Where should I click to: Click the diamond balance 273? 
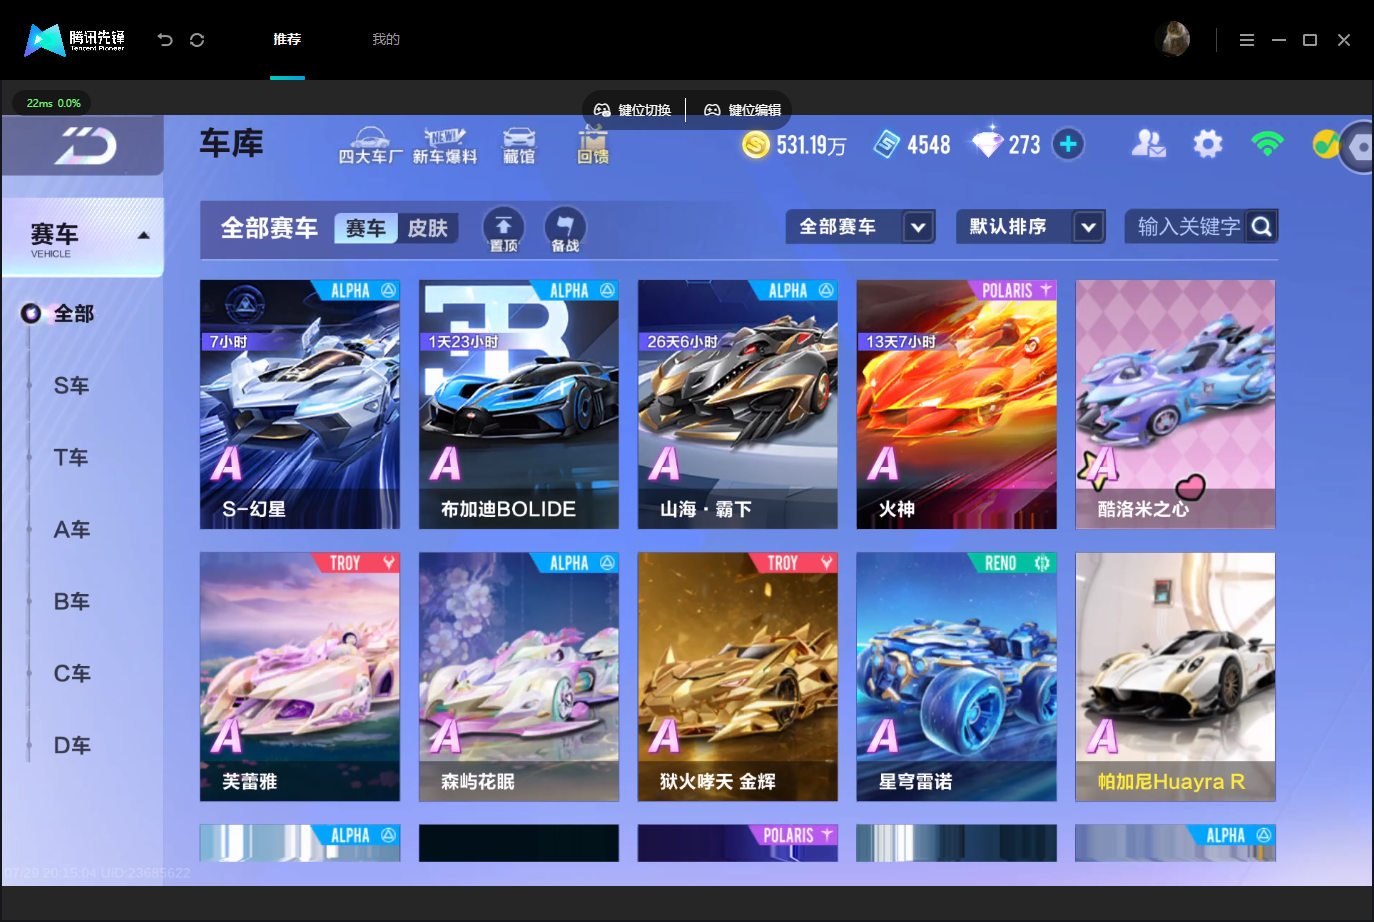1006,145
